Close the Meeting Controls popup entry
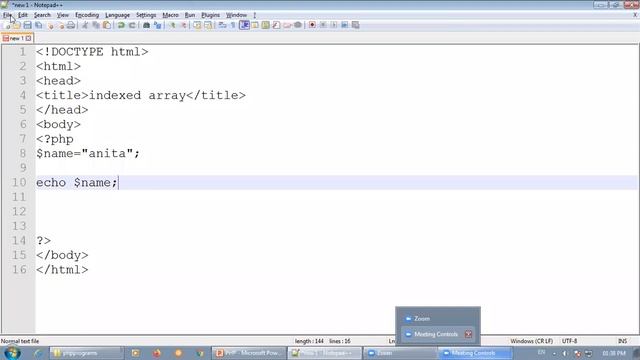The width and height of the screenshot is (640, 360). pyautogui.click(x=469, y=334)
